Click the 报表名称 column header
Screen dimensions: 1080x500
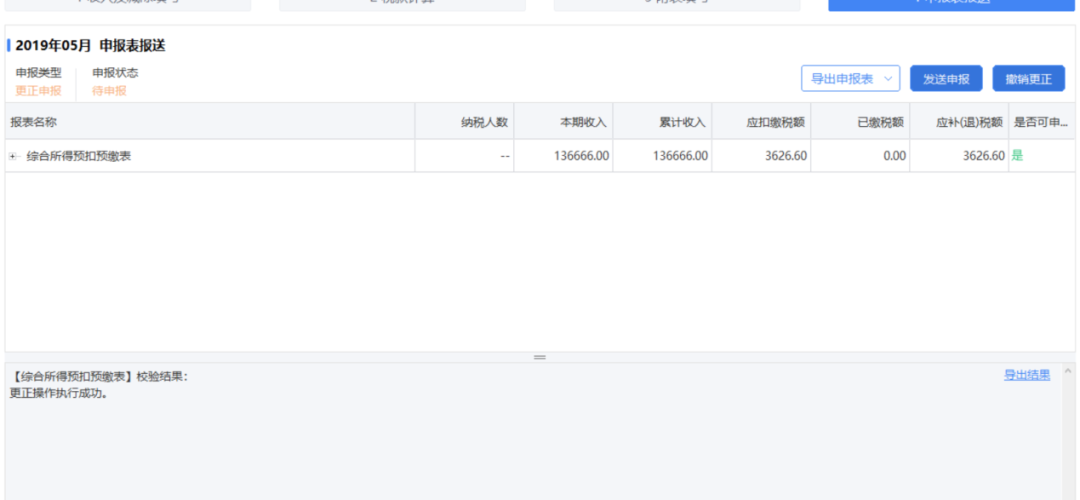34,122
